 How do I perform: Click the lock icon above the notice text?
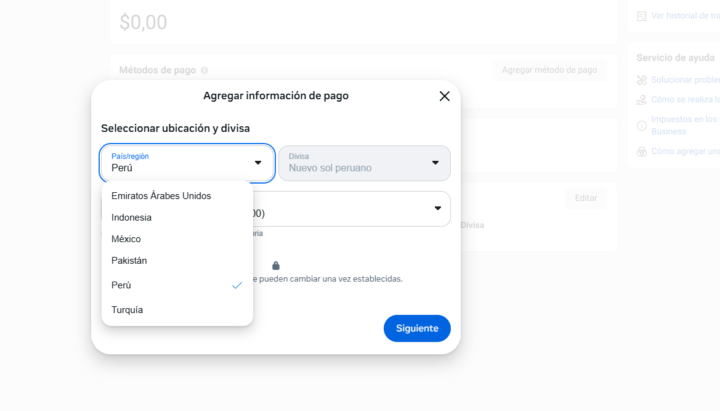tap(276, 265)
